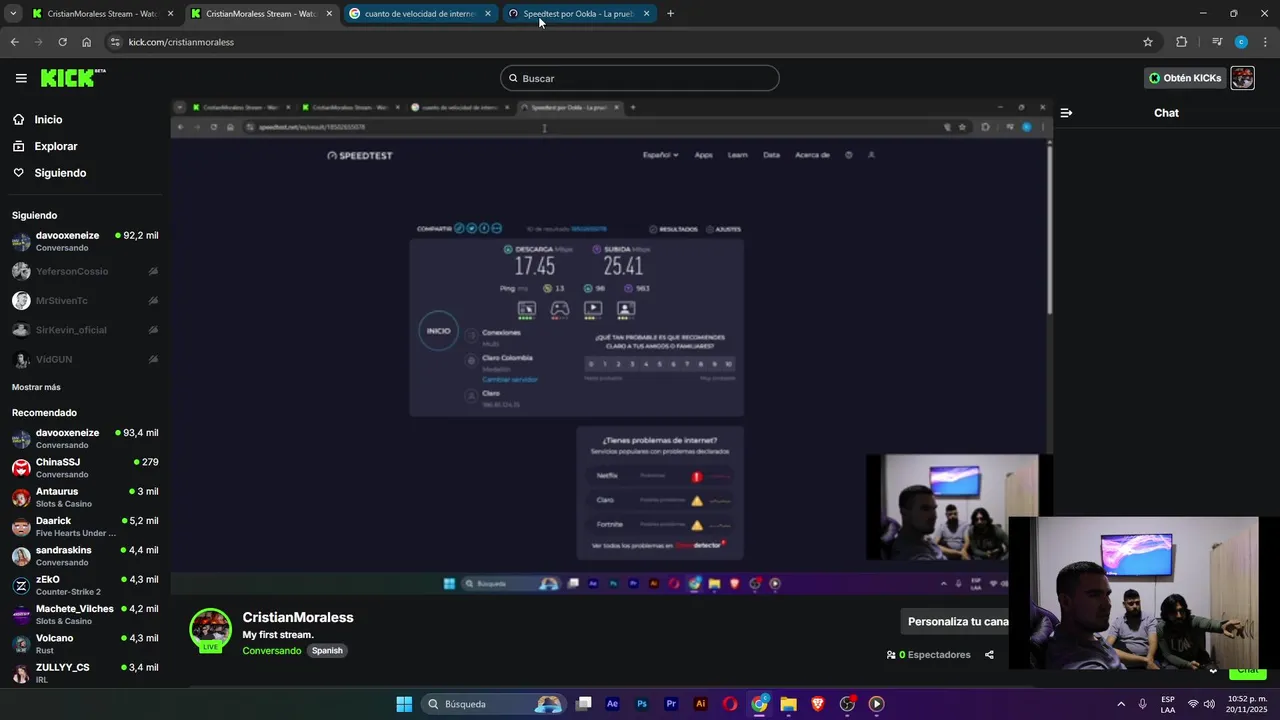Open recommended channel Daarick

pyautogui.click(x=85, y=526)
